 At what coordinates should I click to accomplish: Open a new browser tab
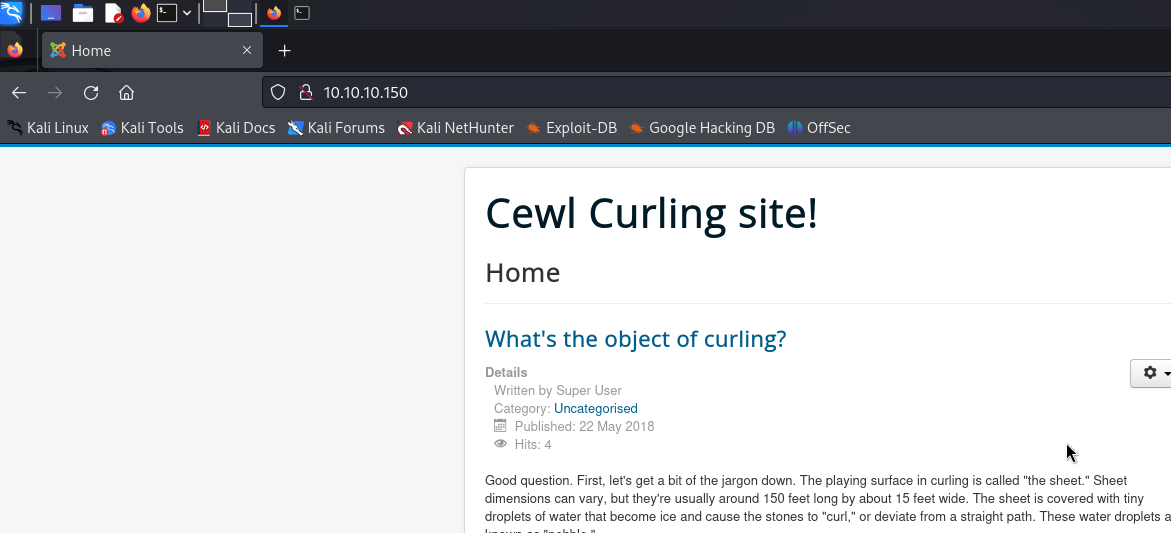[285, 50]
